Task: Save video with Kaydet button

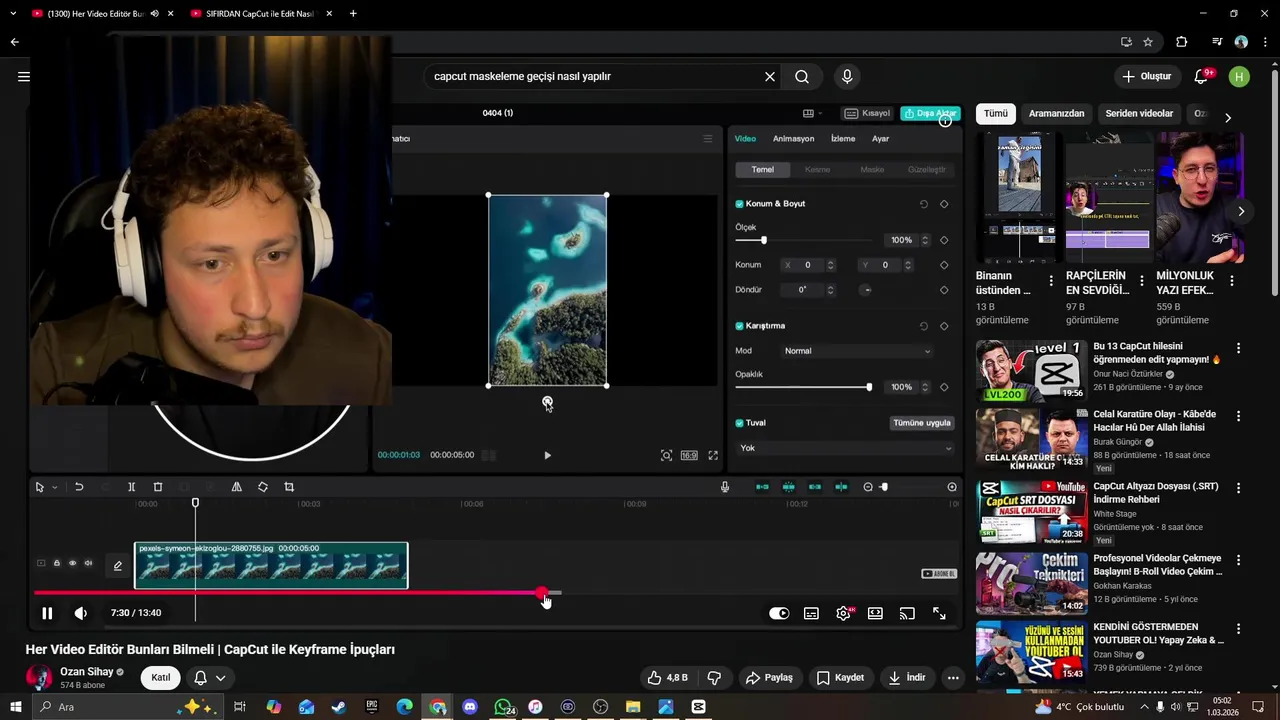Action: pos(840,677)
